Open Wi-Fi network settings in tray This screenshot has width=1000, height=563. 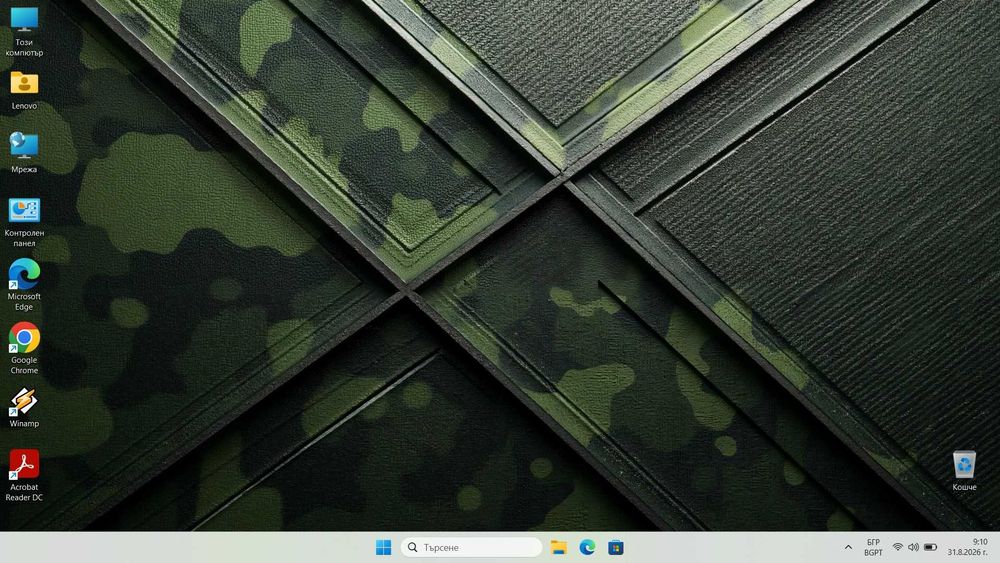[x=897, y=547]
